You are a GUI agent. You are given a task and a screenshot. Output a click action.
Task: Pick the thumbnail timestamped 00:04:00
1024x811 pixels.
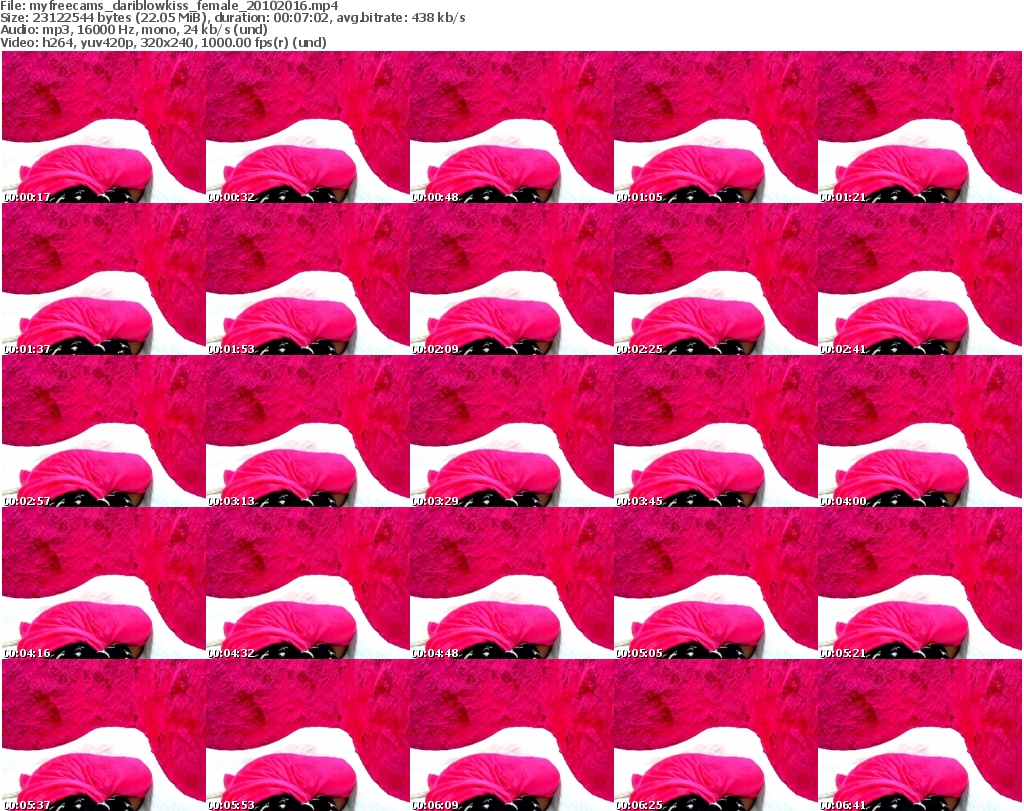[x=920, y=431]
